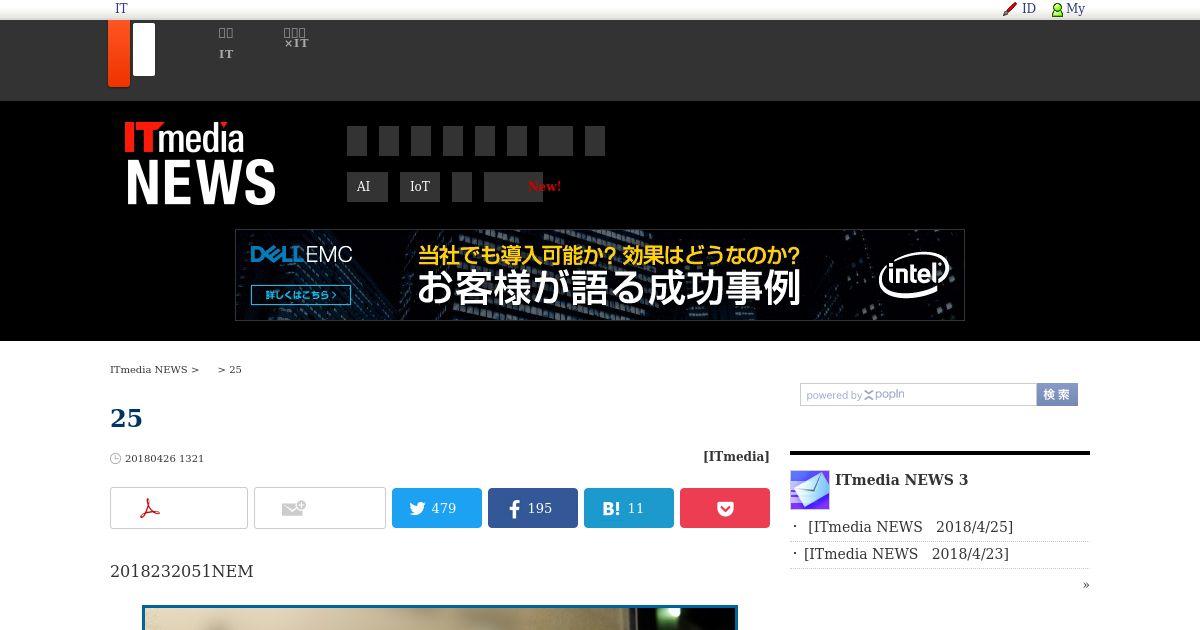Click the 検索 search button
This screenshot has width=1200, height=630.
coord(1057,395)
